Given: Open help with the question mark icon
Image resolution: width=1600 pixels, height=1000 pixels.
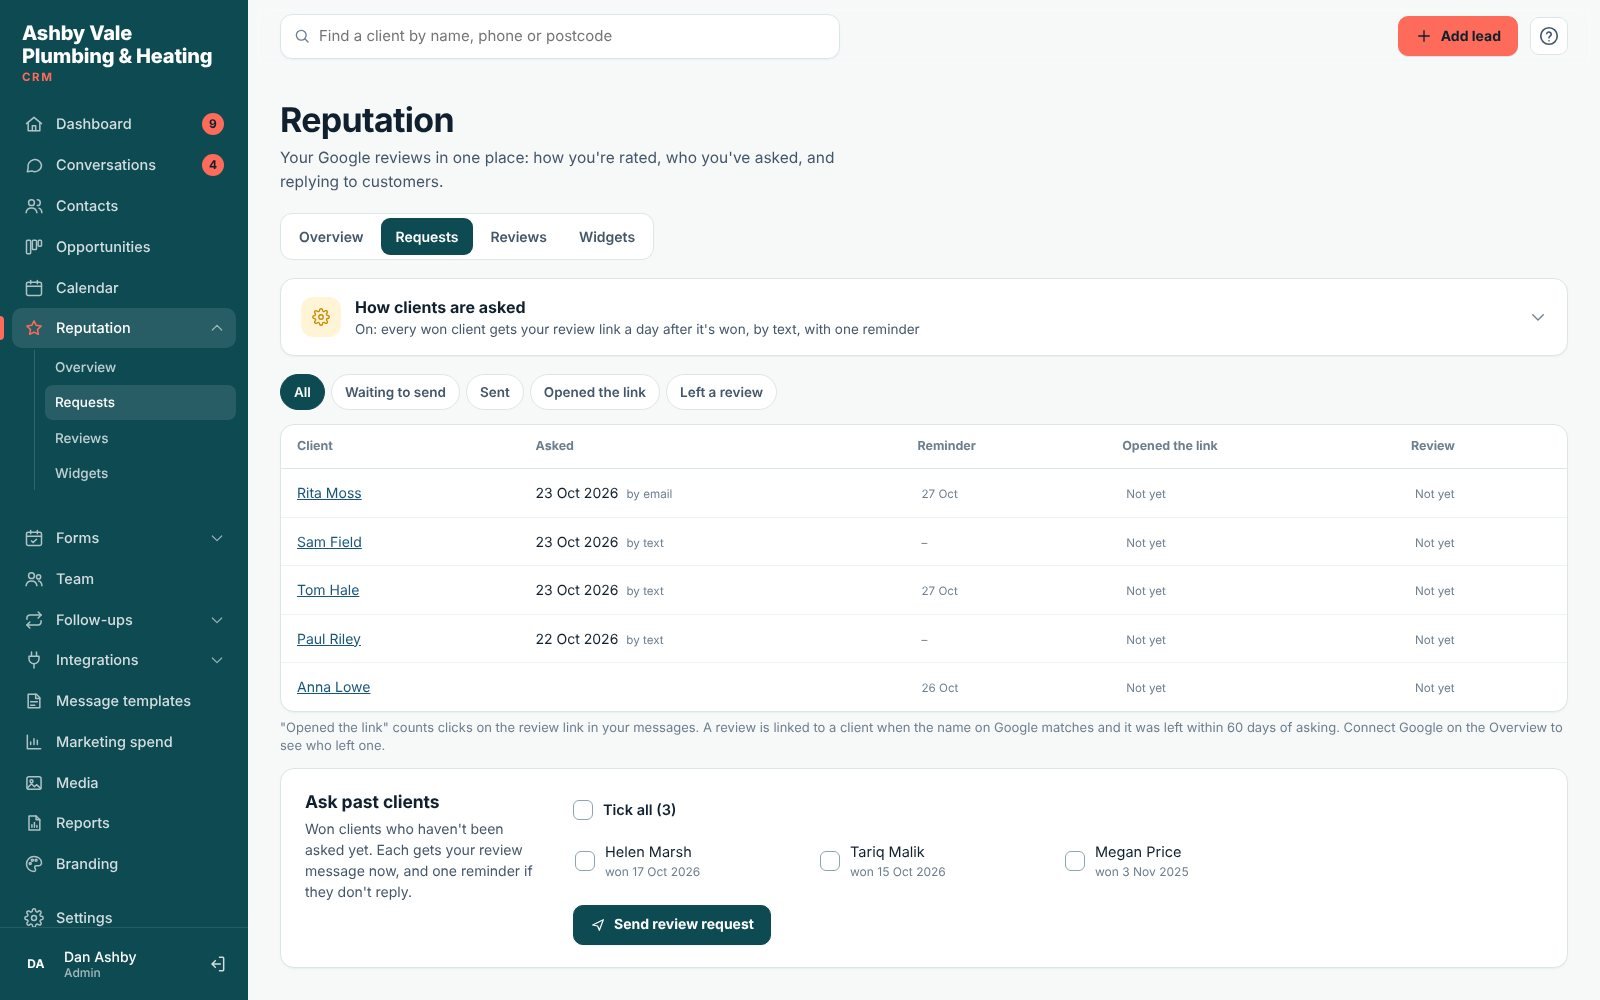Looking at the screenshot, I should (x=1549, y=36).
